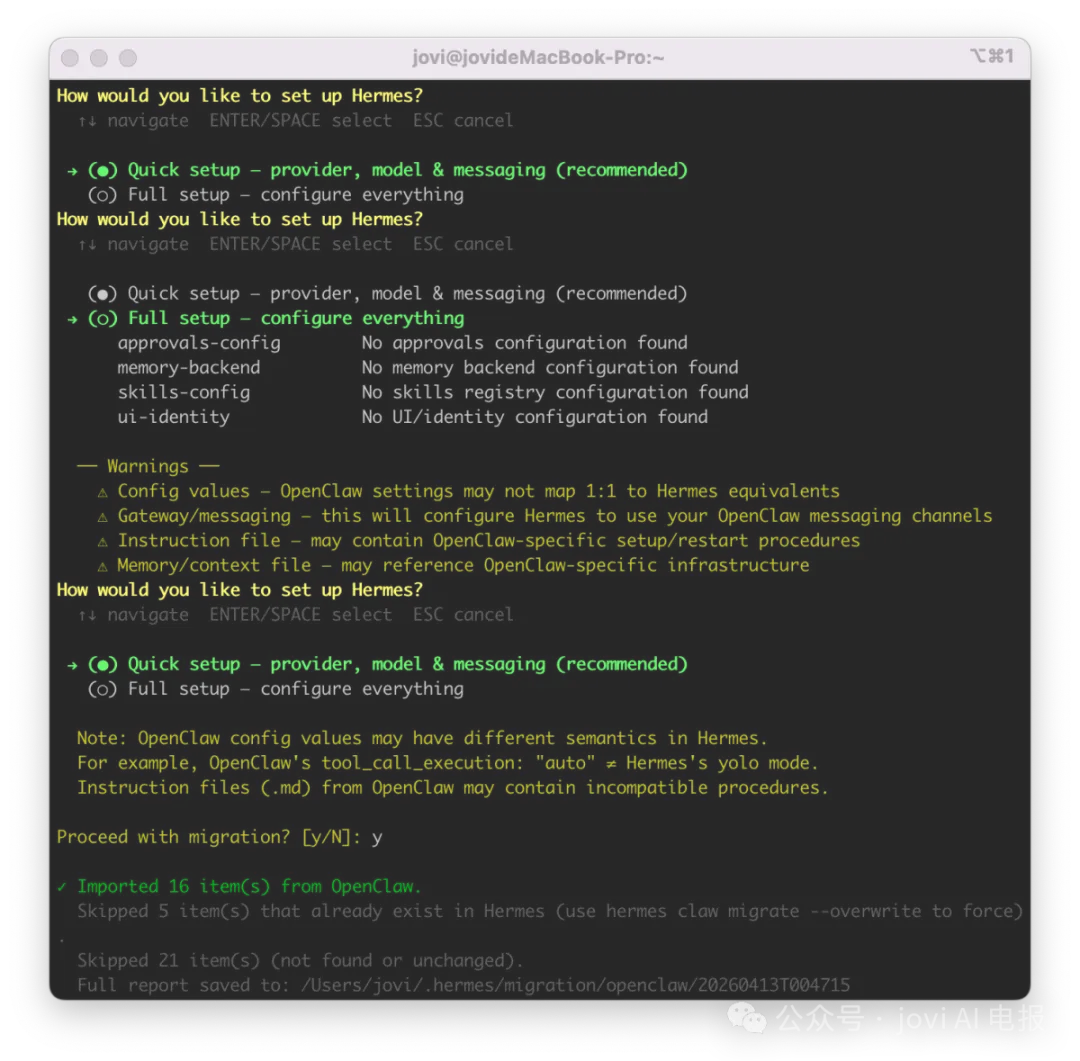Click the "Instruction files (.md) from OpenClaw" line
Viewport: 1080px width, 1061px height.
pos(453,789)
